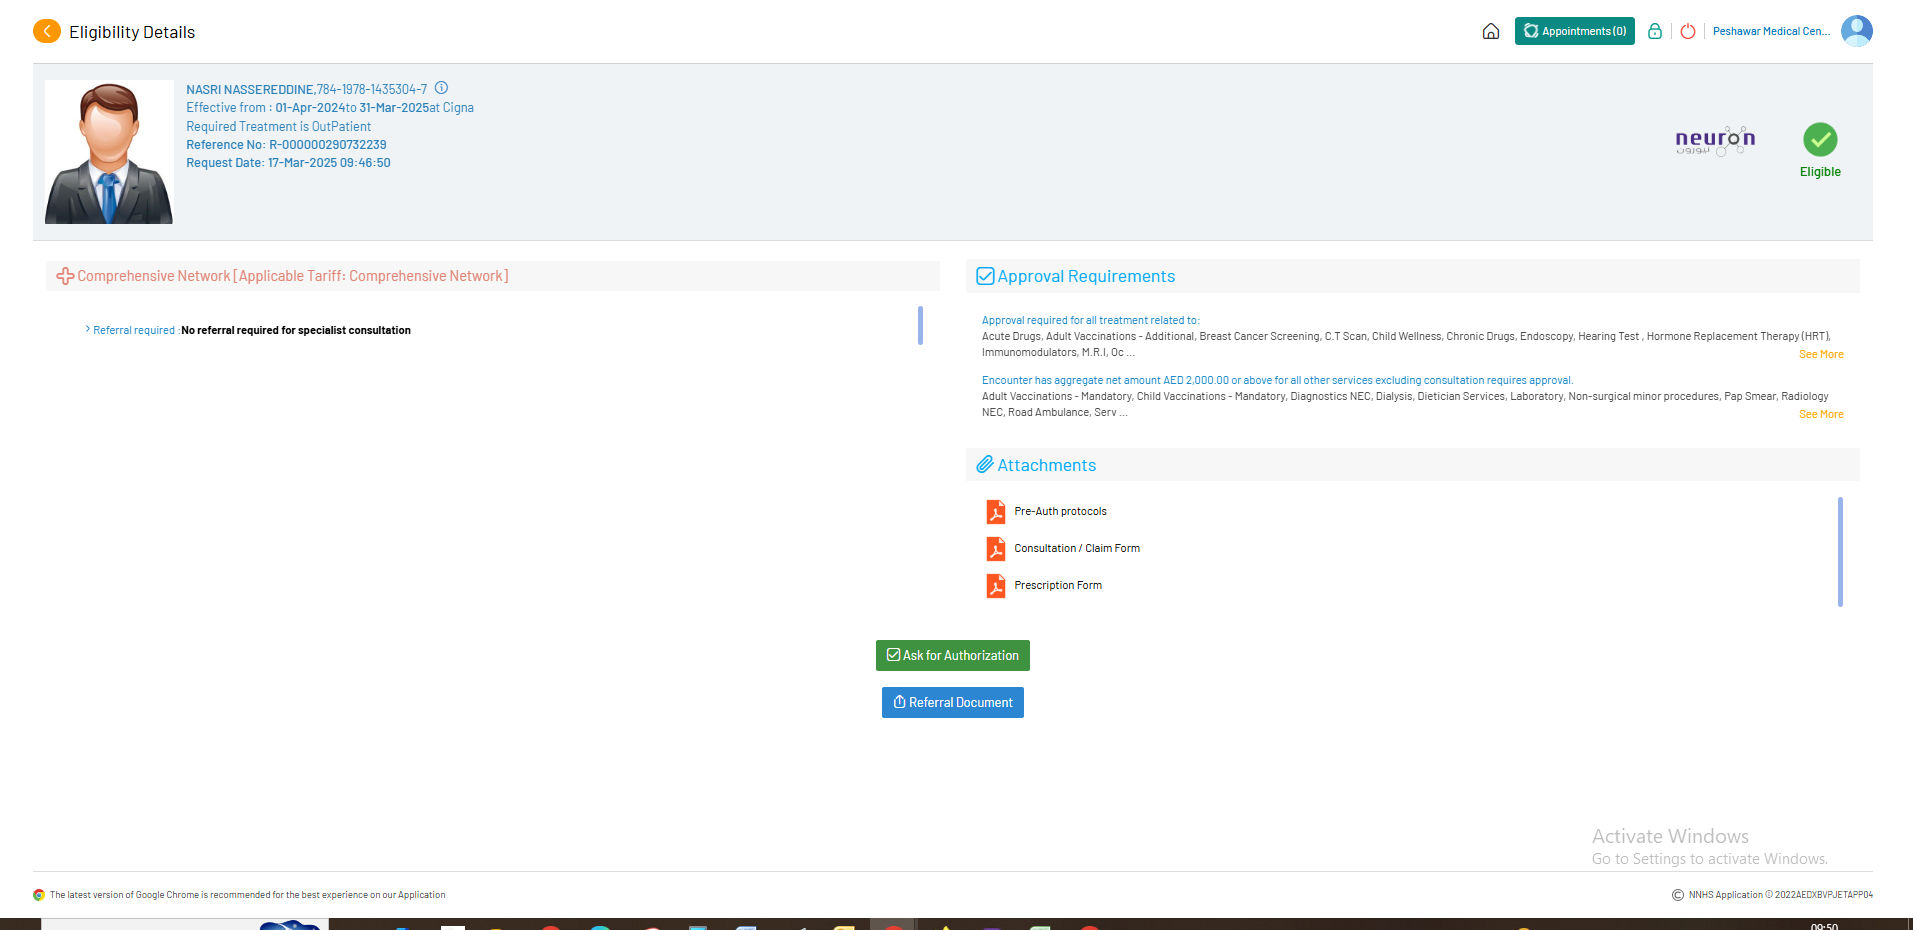This screenshot has width=1913, height=930.
Task: Open the Prescription Form PDF icon
Action: 996,585
